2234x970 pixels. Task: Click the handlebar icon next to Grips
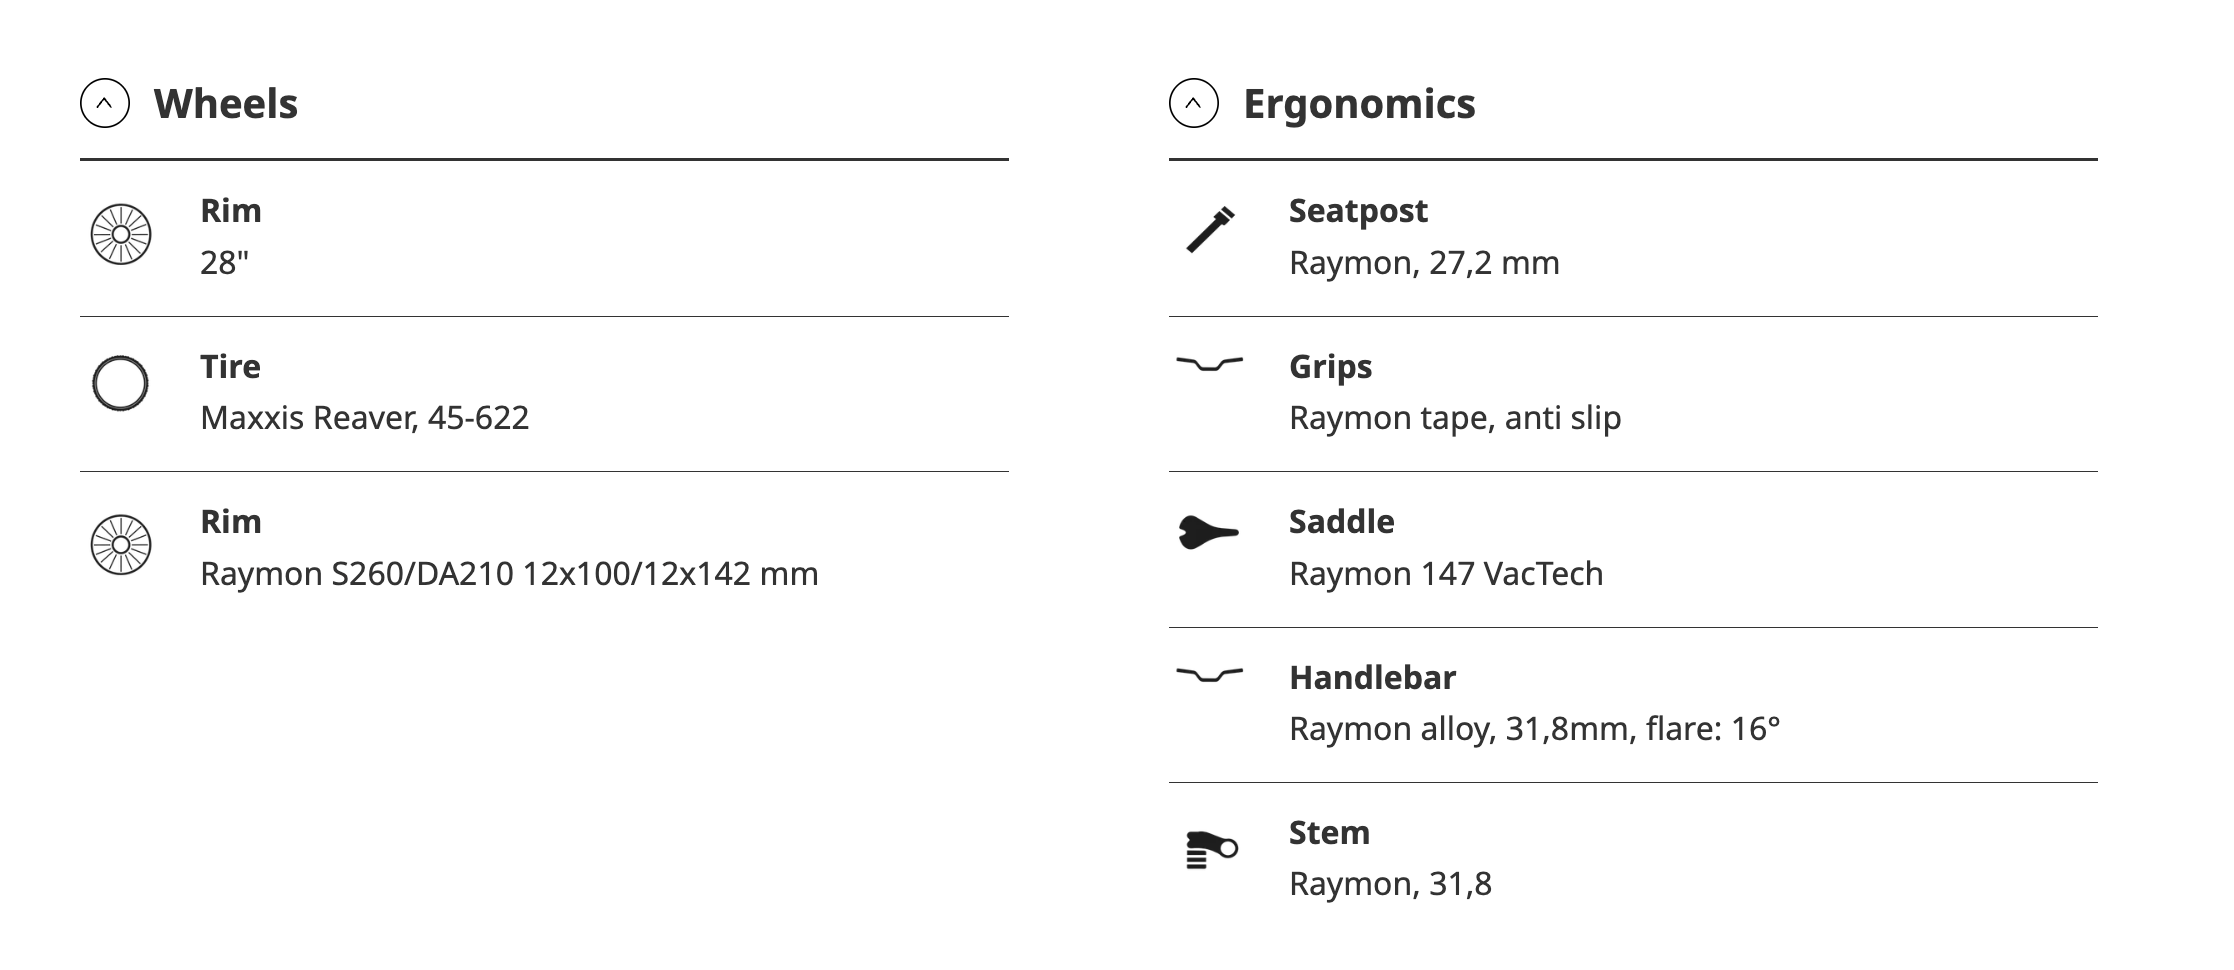(x=1210, y=364)
